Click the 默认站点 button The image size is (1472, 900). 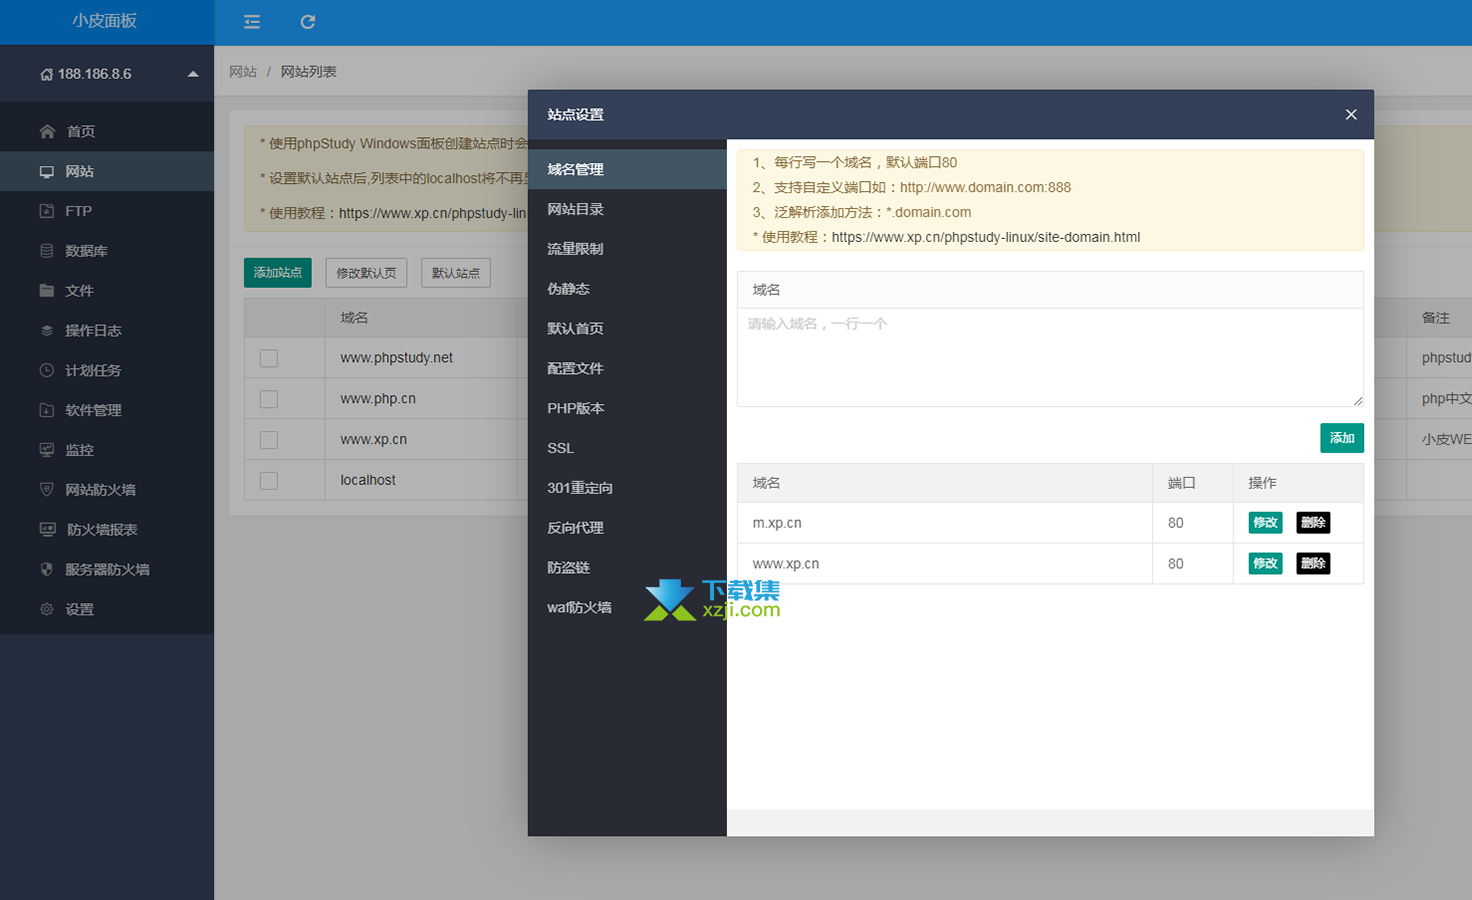point(456,273)
